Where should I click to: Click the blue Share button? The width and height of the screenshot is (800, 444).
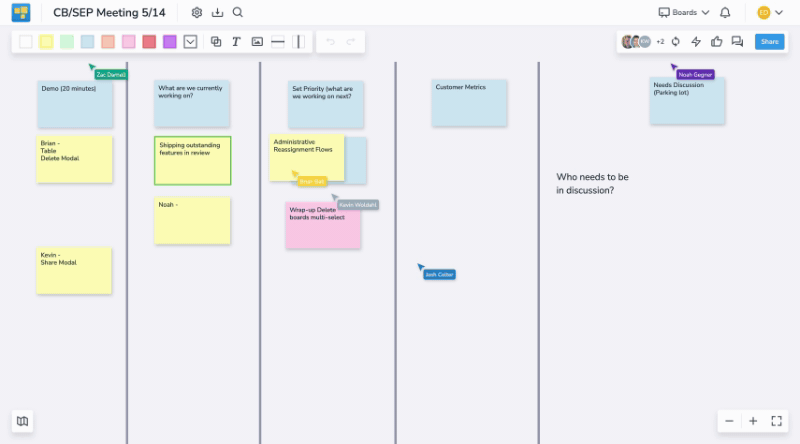pyautogui.click(x=769, y=42)
